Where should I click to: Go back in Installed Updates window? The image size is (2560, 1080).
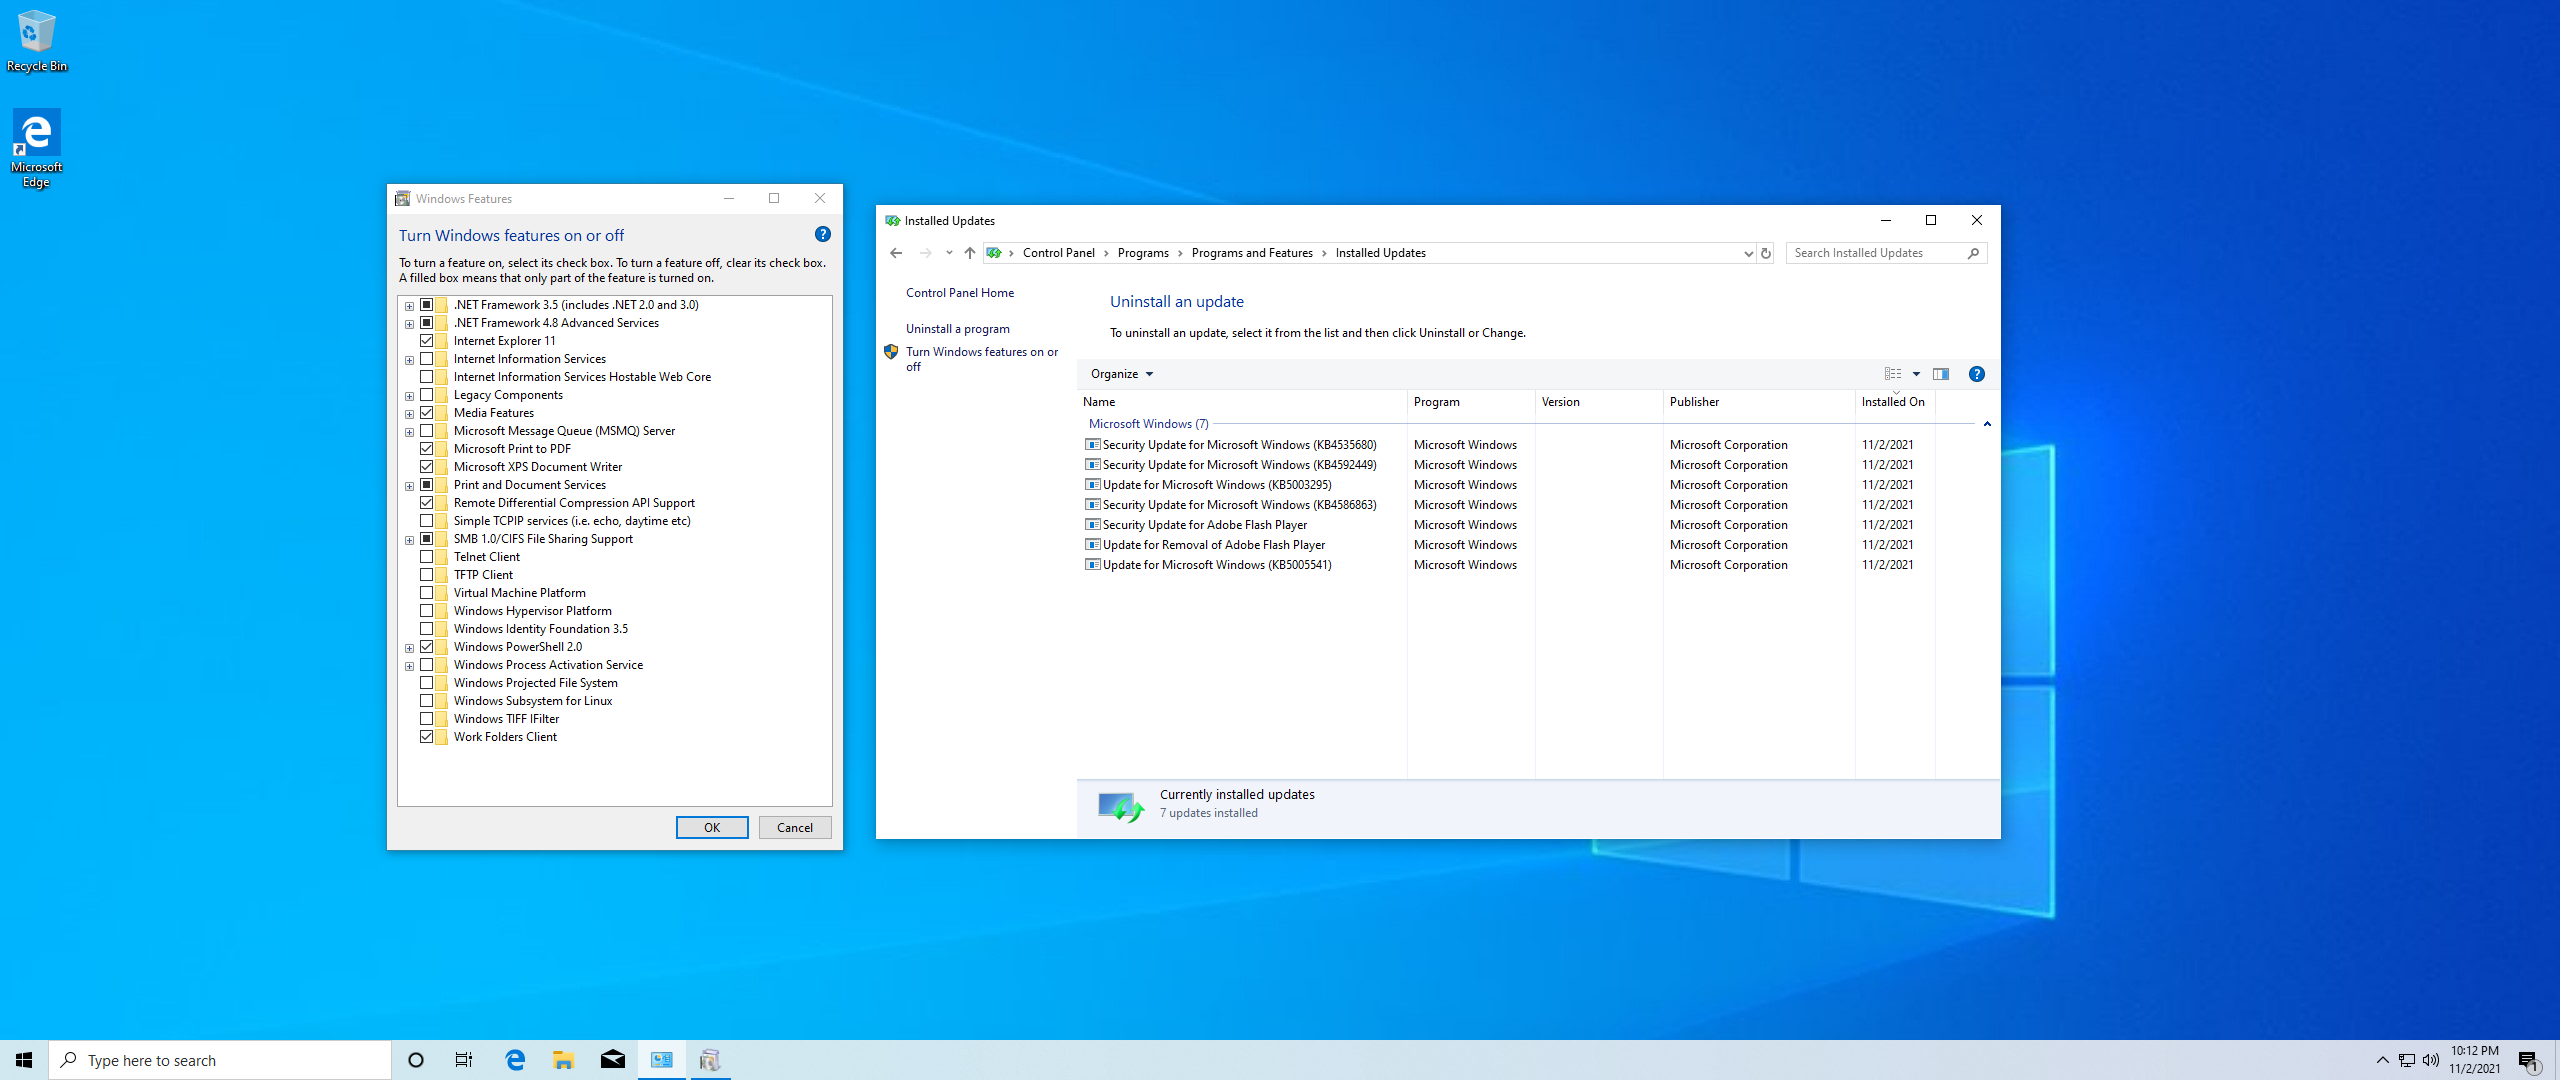point(896,253)
